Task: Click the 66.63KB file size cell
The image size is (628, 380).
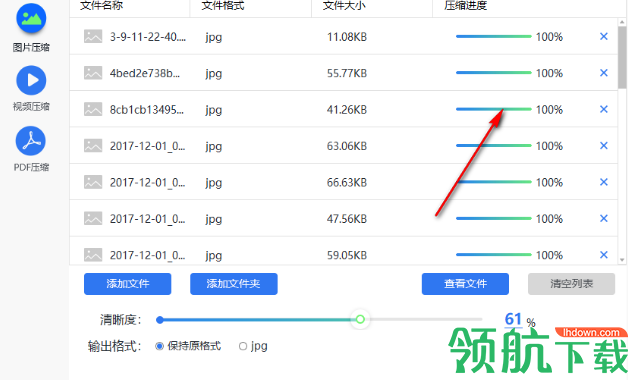Action: click(347, 183)
